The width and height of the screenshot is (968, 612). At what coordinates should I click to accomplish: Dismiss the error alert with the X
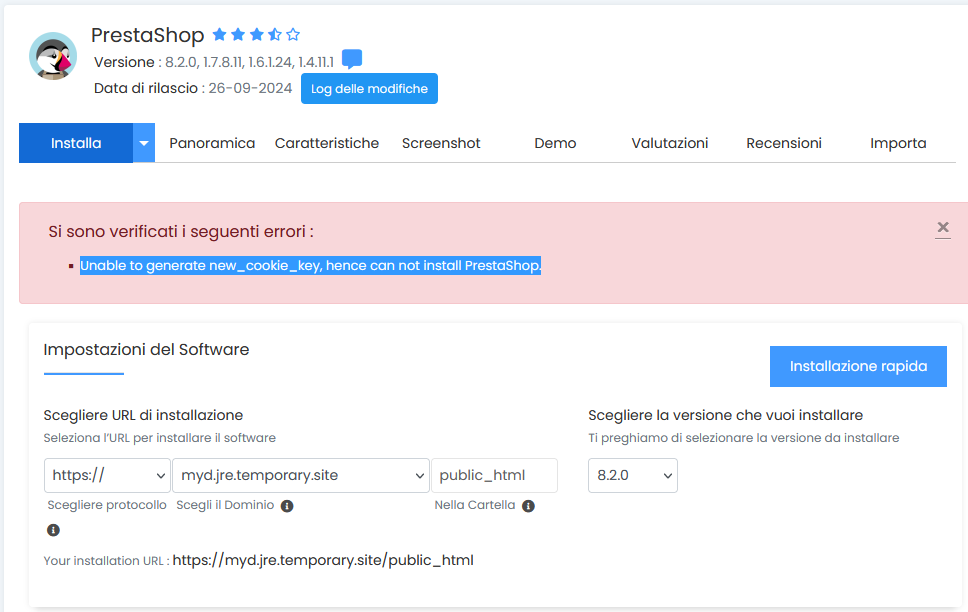tap(943, 227)
